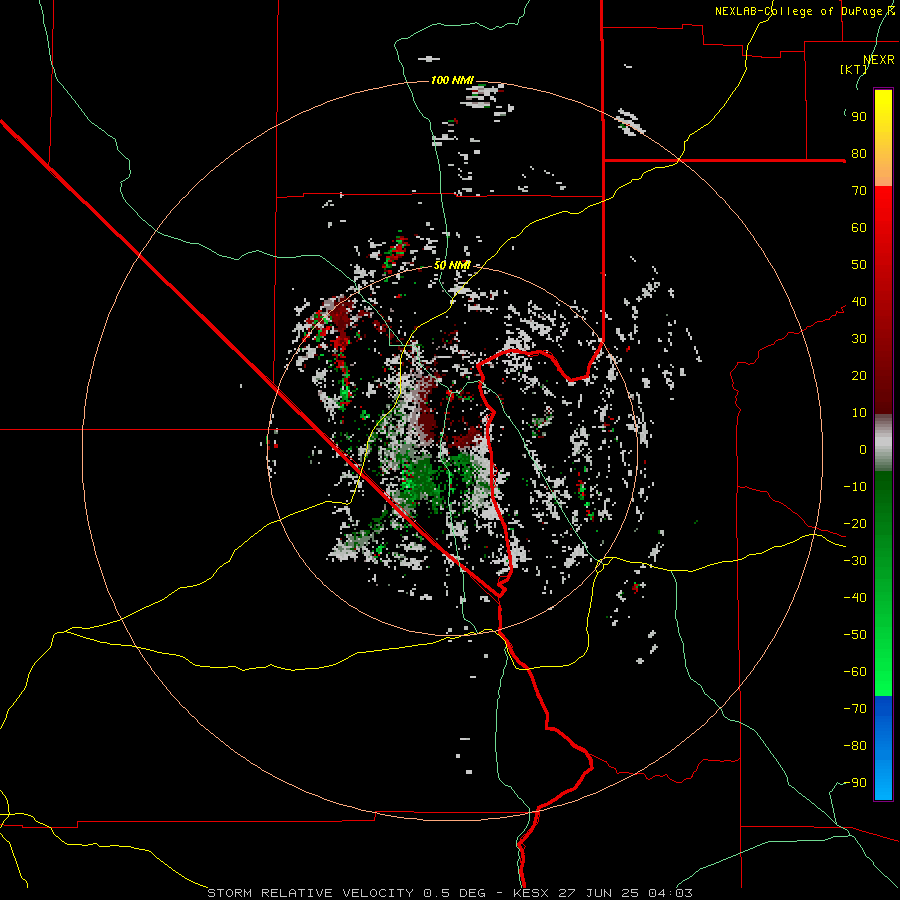900x900 pixels.
Task: Click the "-60" value on velocity scale
Action: [x=855, y=672]
